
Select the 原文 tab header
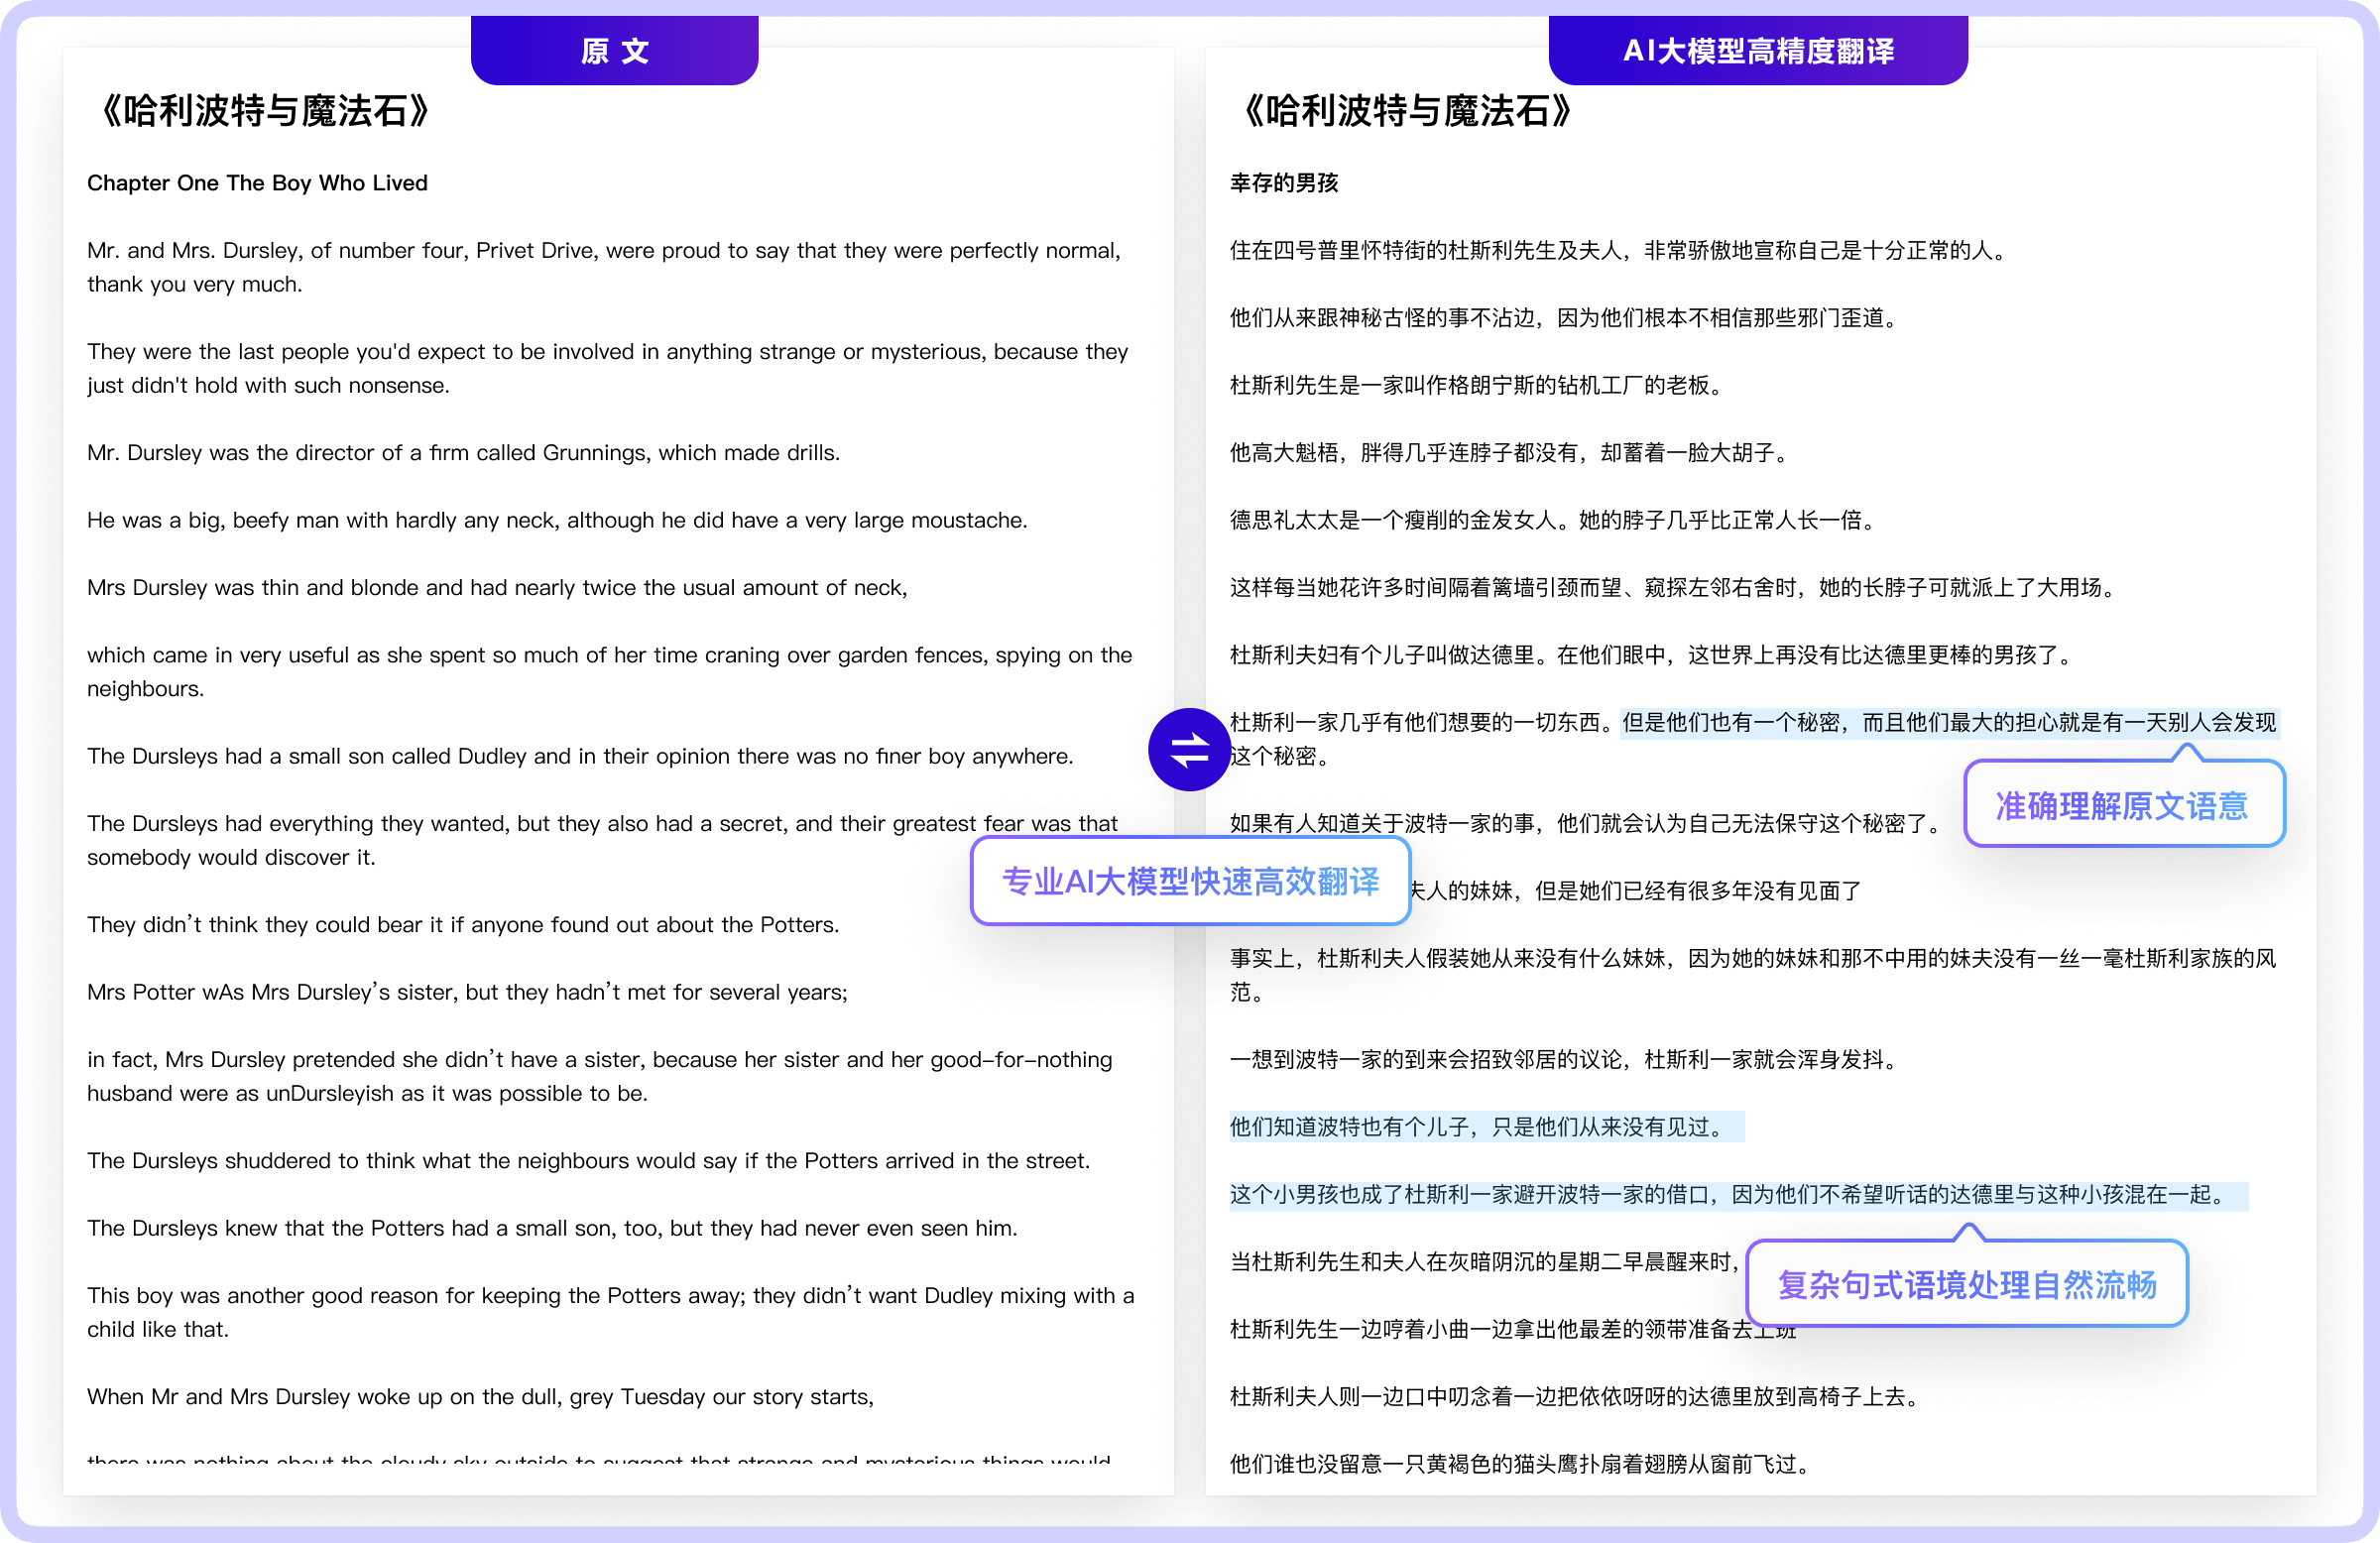614,51
